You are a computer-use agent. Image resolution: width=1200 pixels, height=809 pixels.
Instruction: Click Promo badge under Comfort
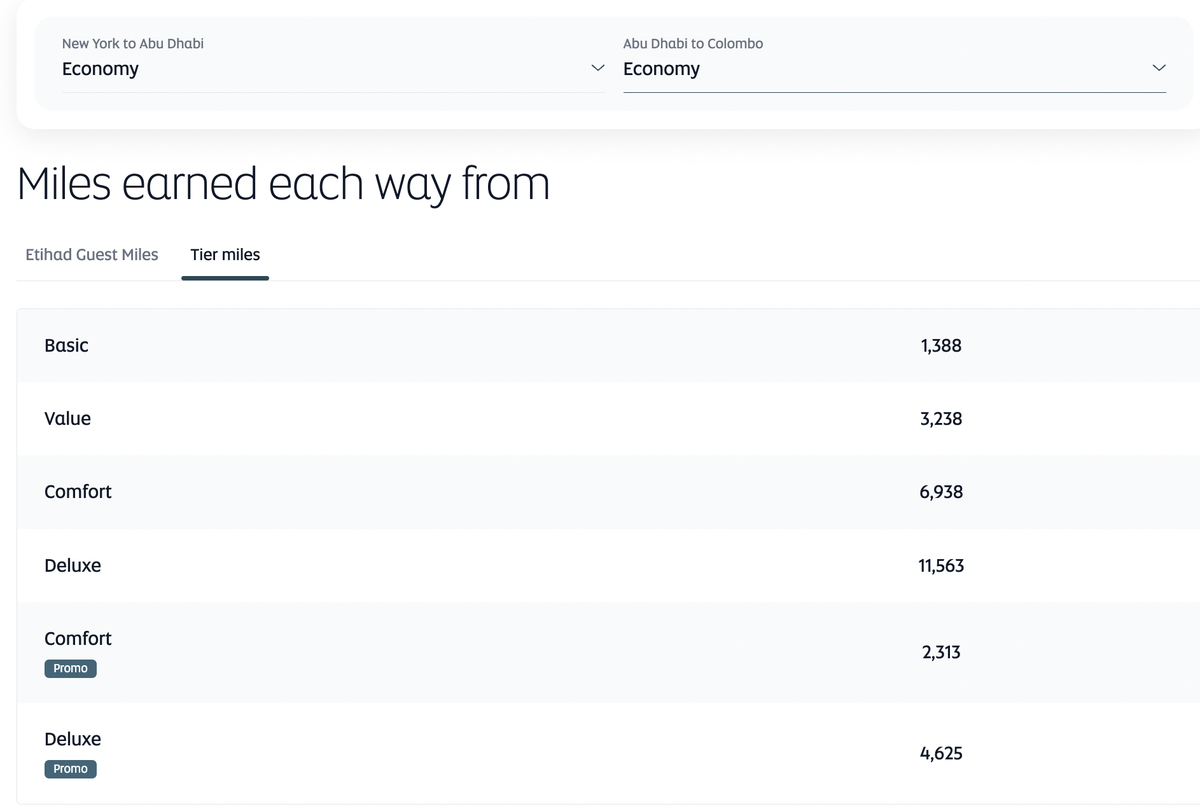tap(70, 668)
